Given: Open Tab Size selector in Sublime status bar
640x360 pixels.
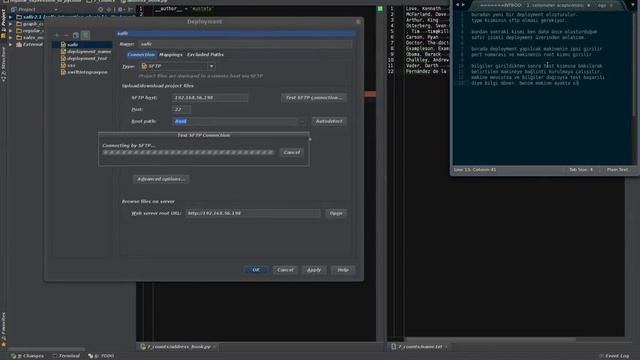Looking at the screenshot, I should [581, 170].
